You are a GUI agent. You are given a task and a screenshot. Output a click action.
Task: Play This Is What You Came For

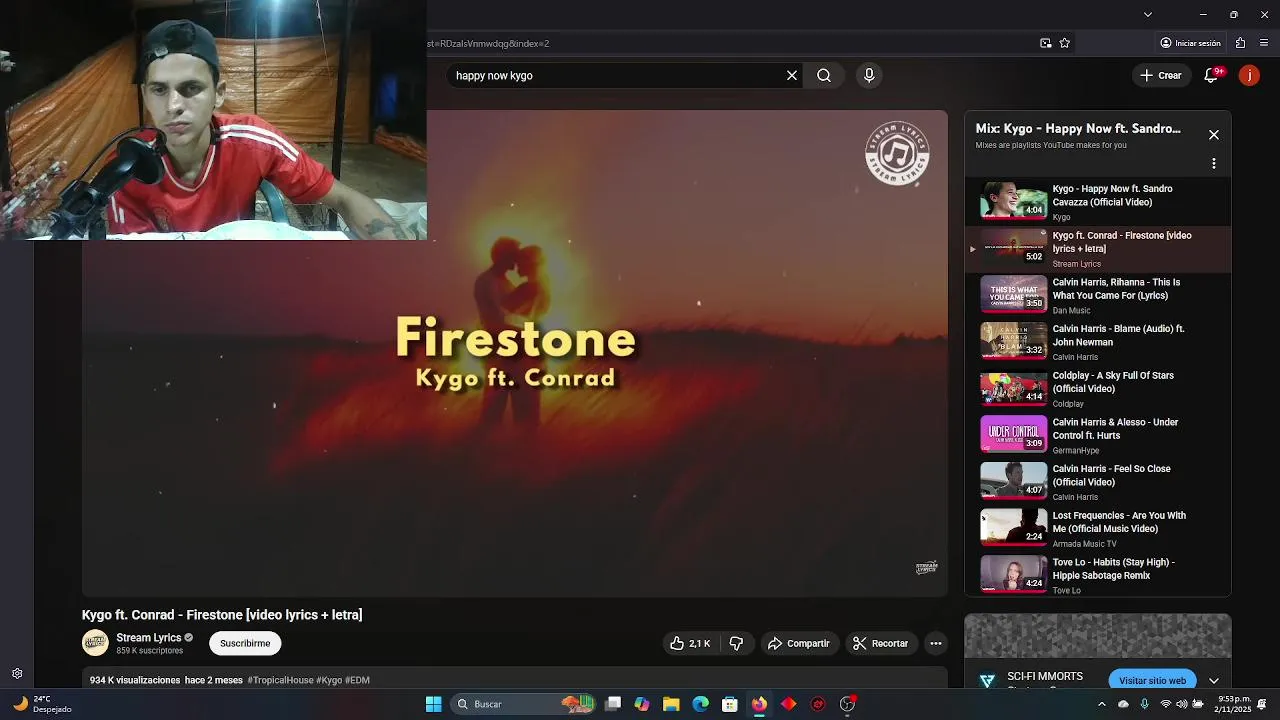(x=1097, y=295)
